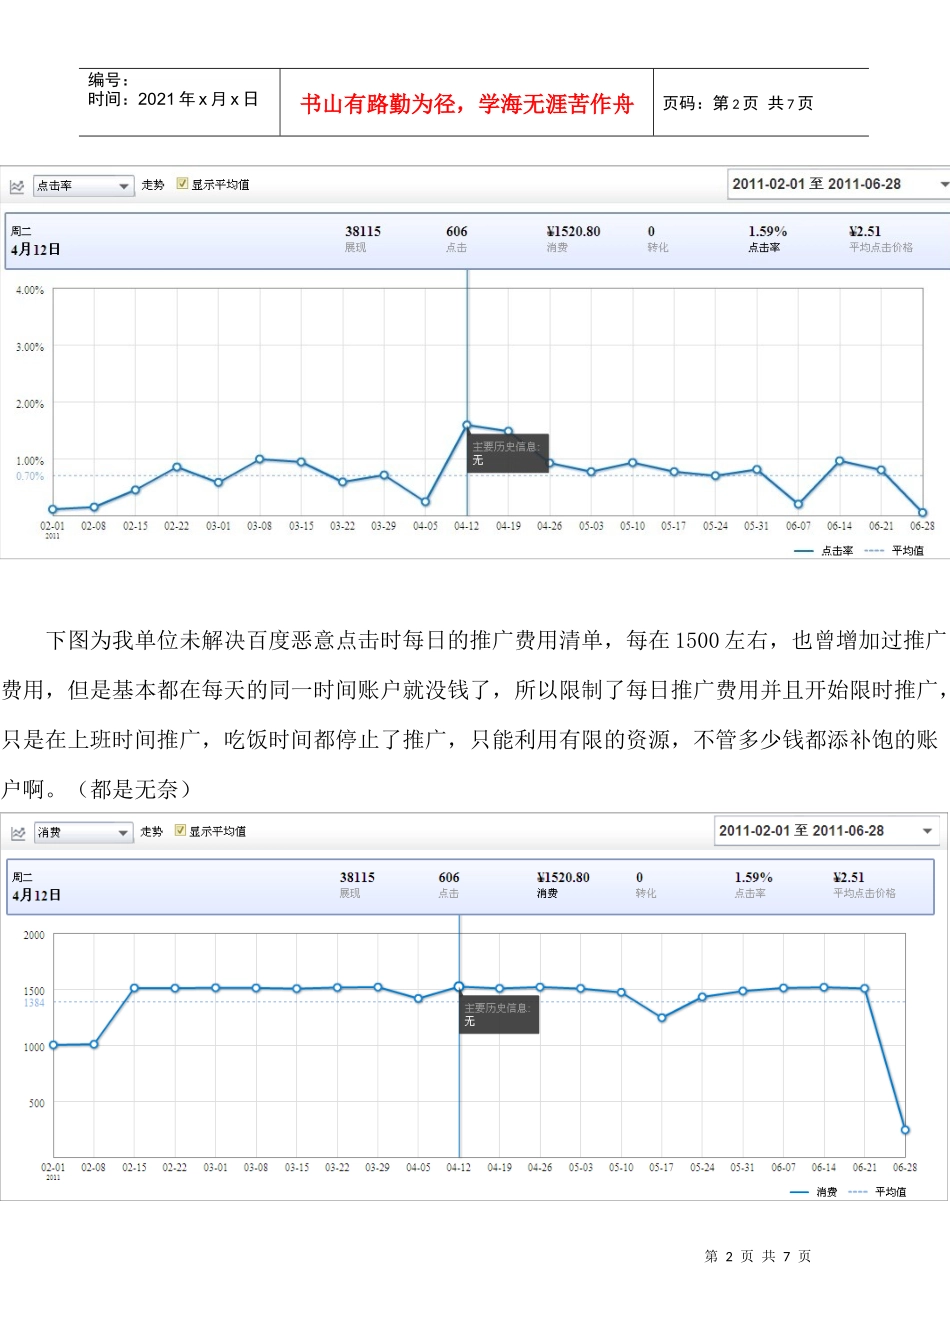Image resolution: width=950 pixels, height=1344 pixels.
Task: Select the 转化 0 metric in the upper summary bar
Action: 657,239
